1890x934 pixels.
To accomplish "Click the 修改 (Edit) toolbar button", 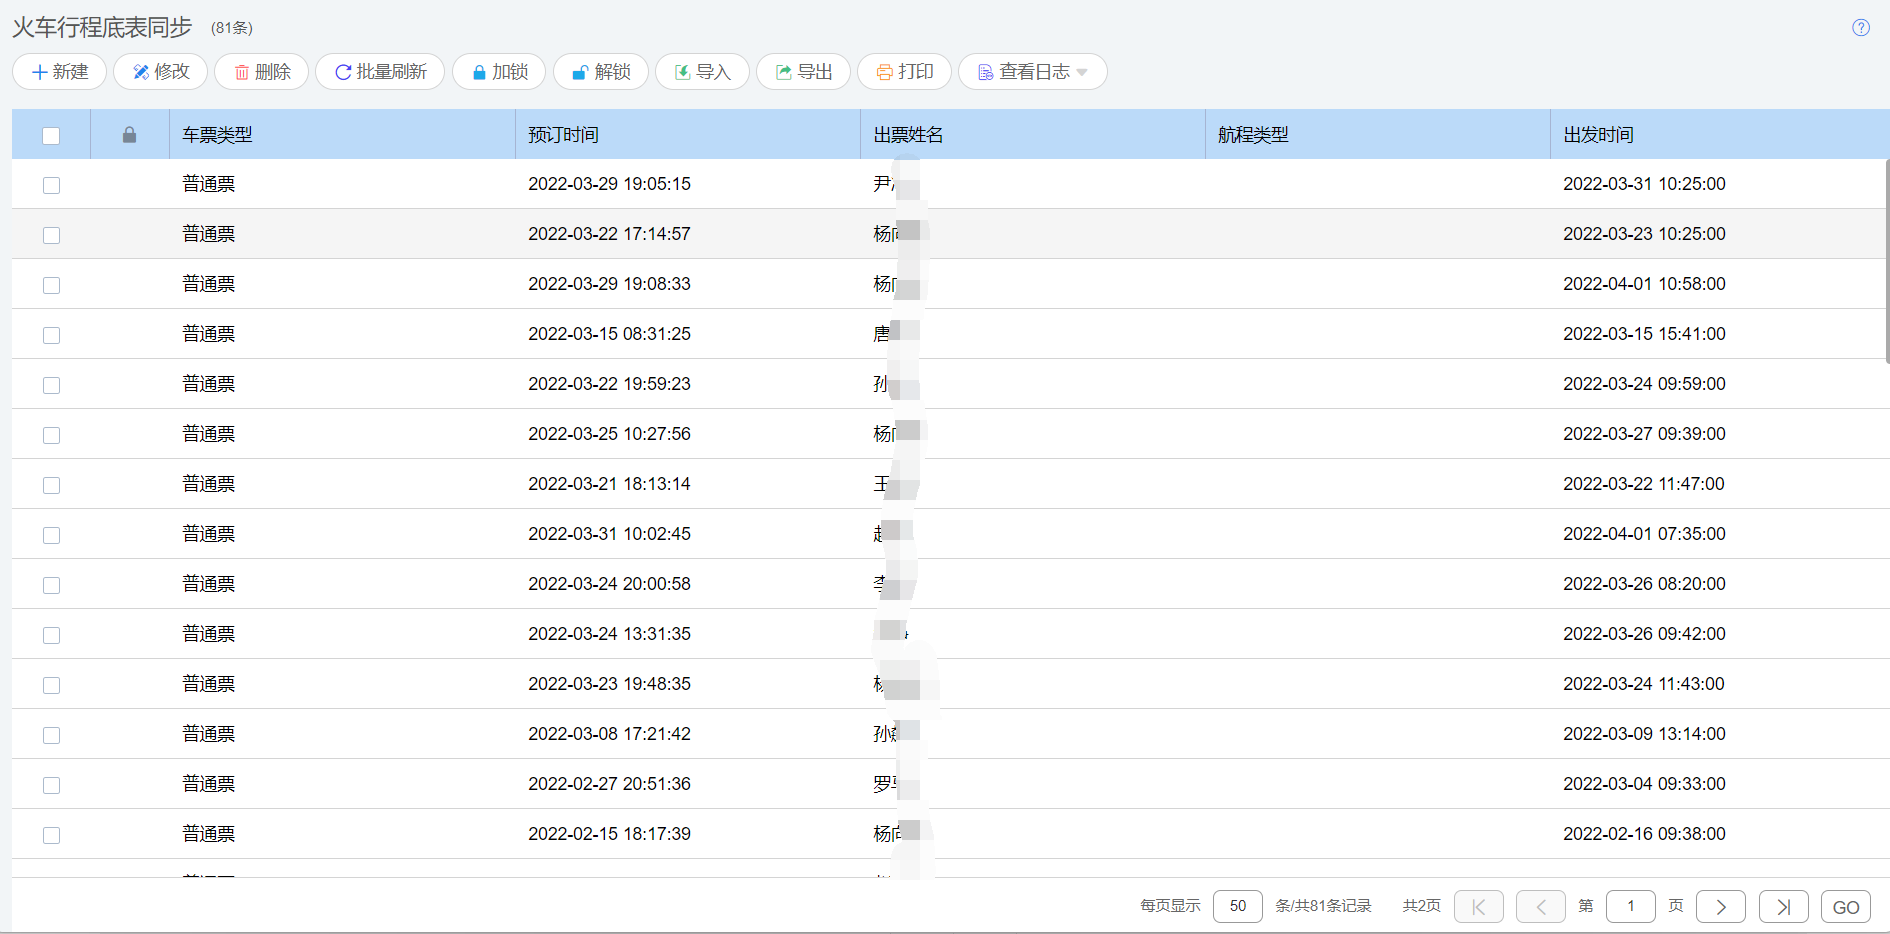I will point(160,72).
